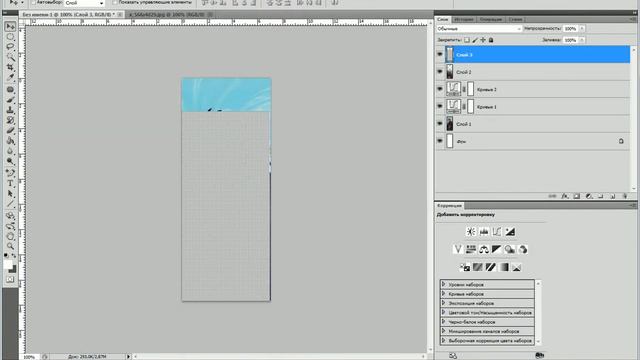
Task: Toggle lock image pixels brush icon
Action: click(475, 40)
